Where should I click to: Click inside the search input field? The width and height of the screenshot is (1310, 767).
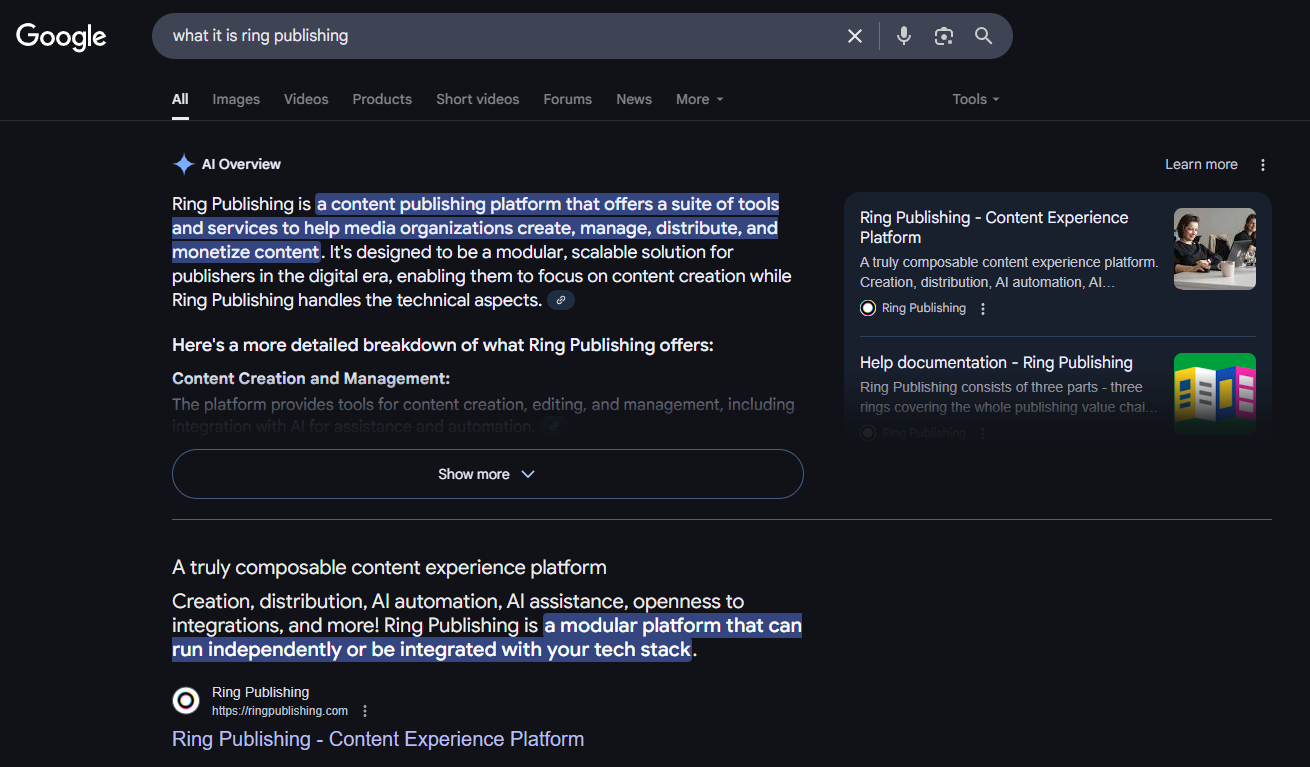(x=500, y=36)
